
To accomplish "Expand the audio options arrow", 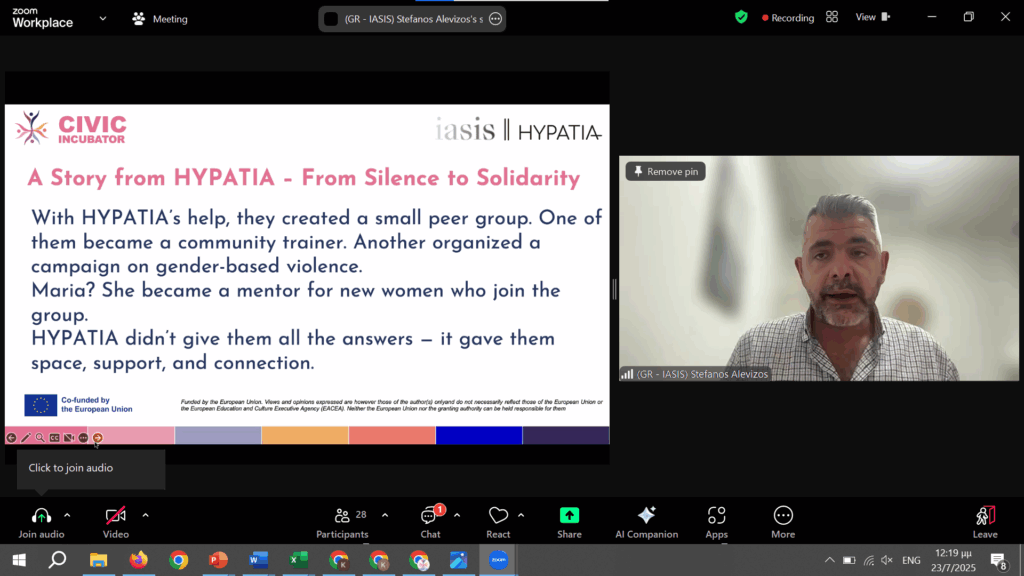I will [x=67, y=516].
